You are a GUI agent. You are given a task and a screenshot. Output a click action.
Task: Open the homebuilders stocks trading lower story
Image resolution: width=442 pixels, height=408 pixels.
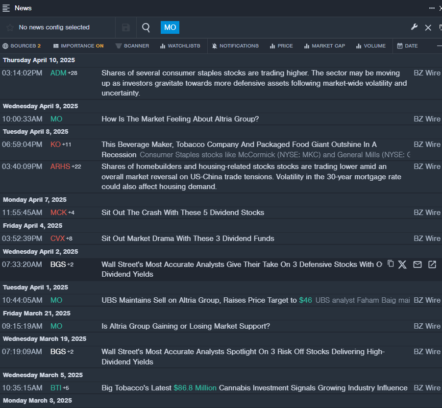pos(251,176)
